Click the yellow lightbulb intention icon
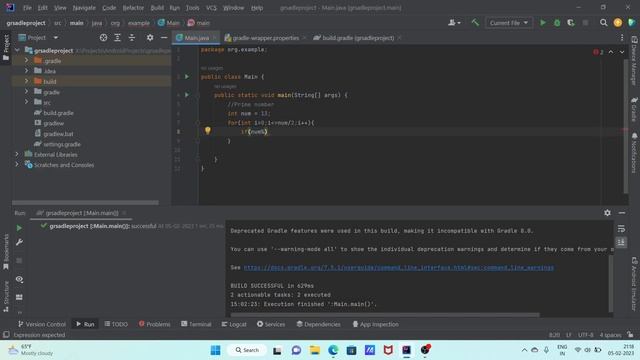The height and width of the screenshot is (360, 640). 207,131
